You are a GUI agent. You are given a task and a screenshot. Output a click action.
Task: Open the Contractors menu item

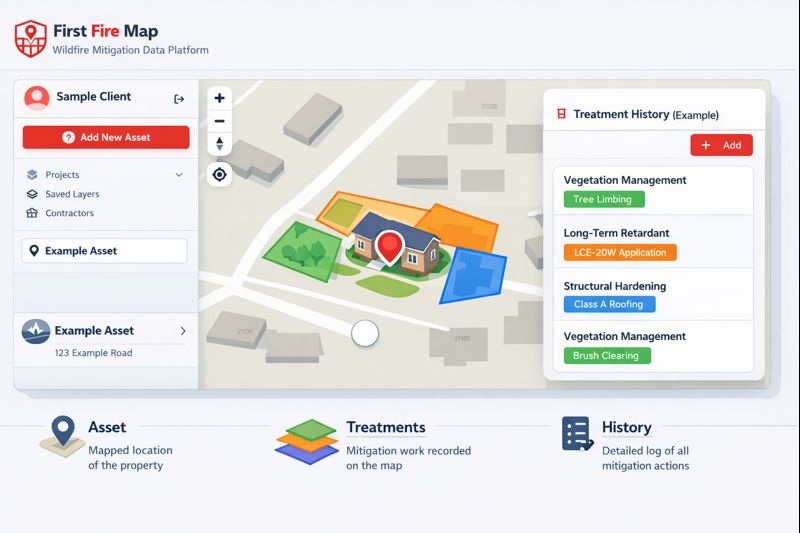pyautogui.click(x=69, y=213)
